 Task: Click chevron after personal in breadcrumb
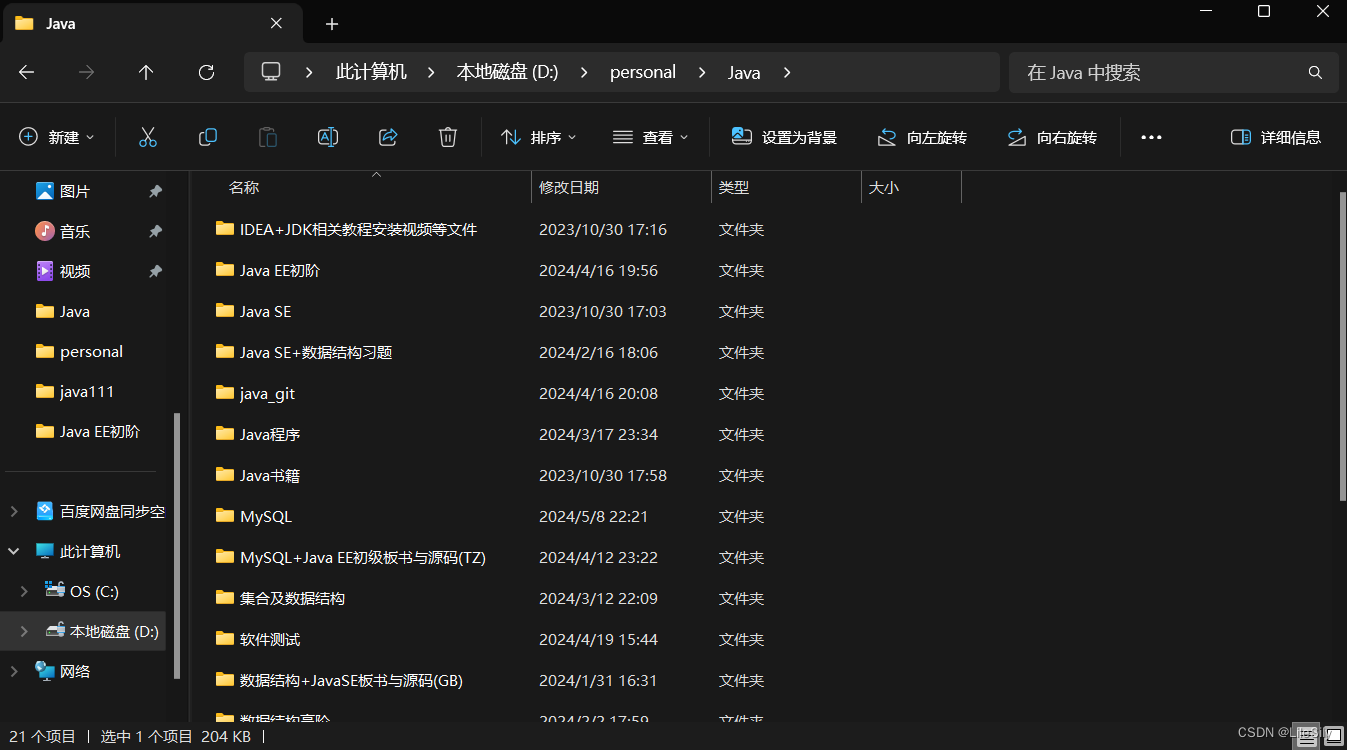[702, 72]
